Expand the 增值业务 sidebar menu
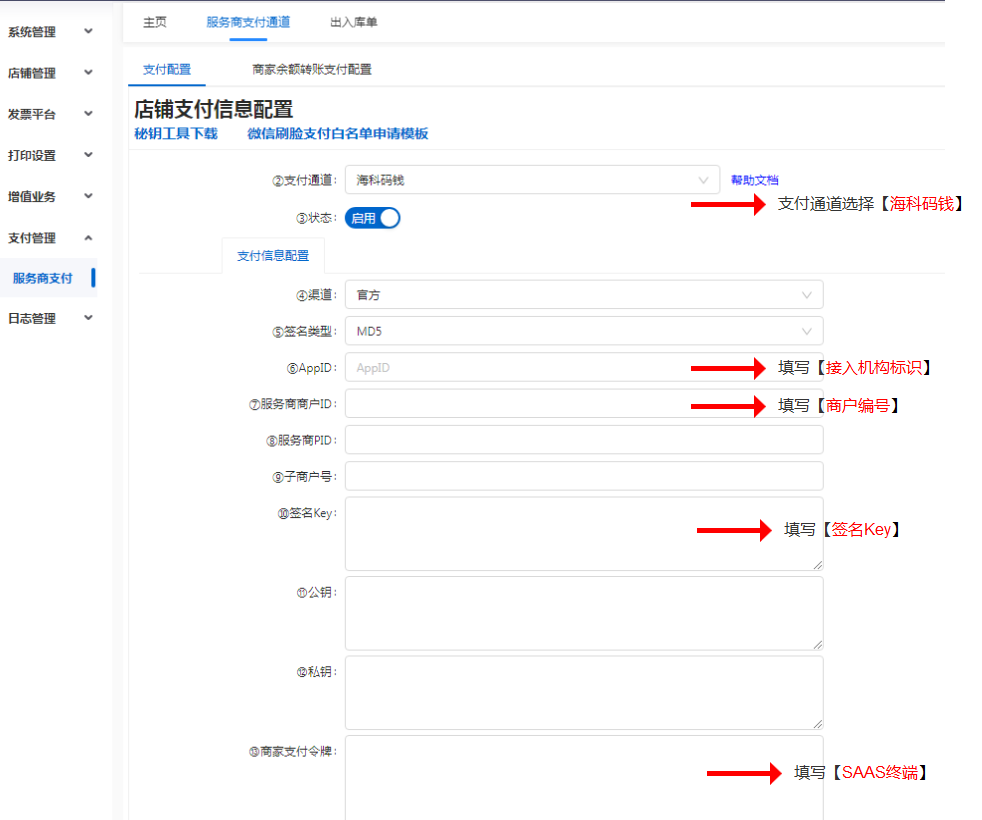This screenshot has width=982, height=820. tap(50, 196)
